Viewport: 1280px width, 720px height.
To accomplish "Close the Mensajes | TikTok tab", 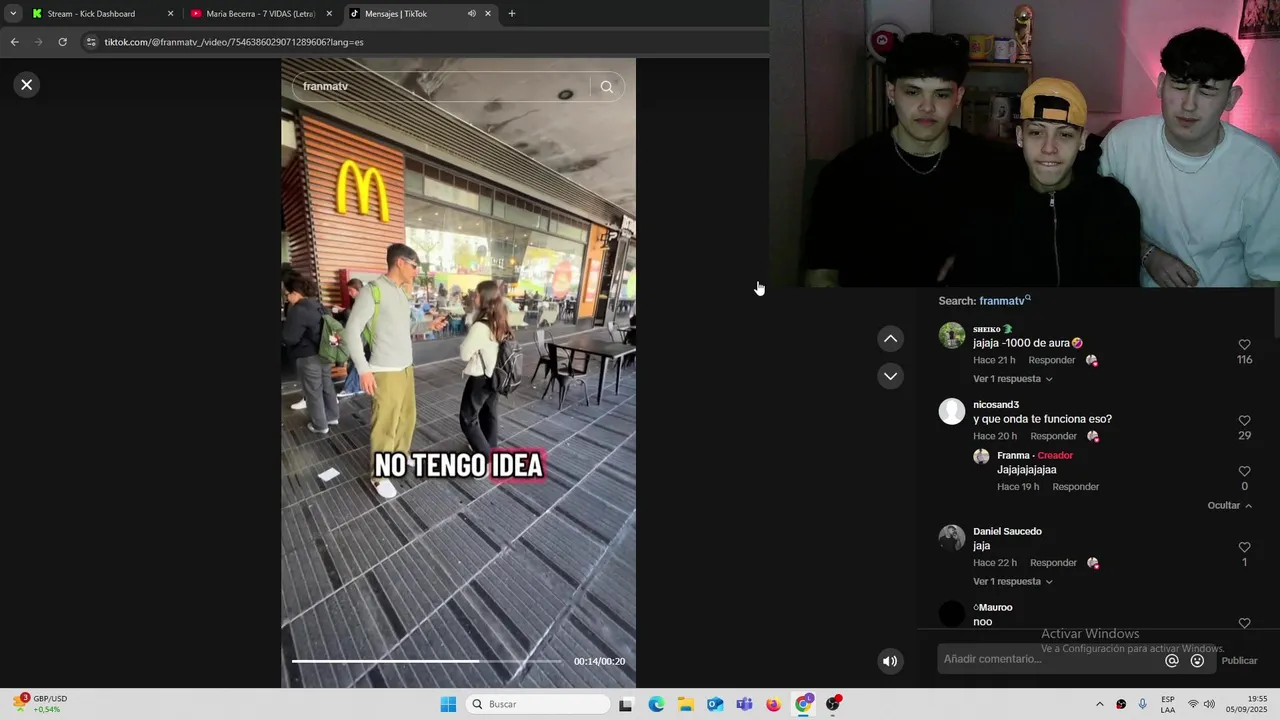I will [488, 14].
